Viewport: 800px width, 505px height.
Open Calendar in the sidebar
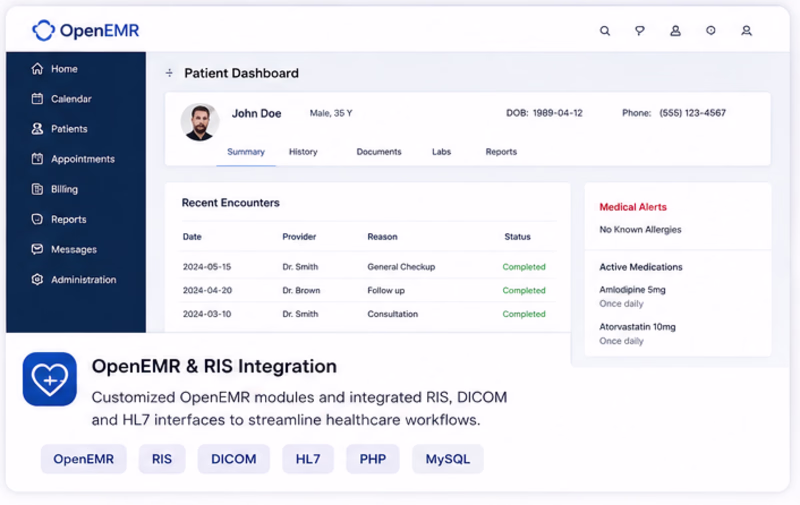[x=71, y=98]
